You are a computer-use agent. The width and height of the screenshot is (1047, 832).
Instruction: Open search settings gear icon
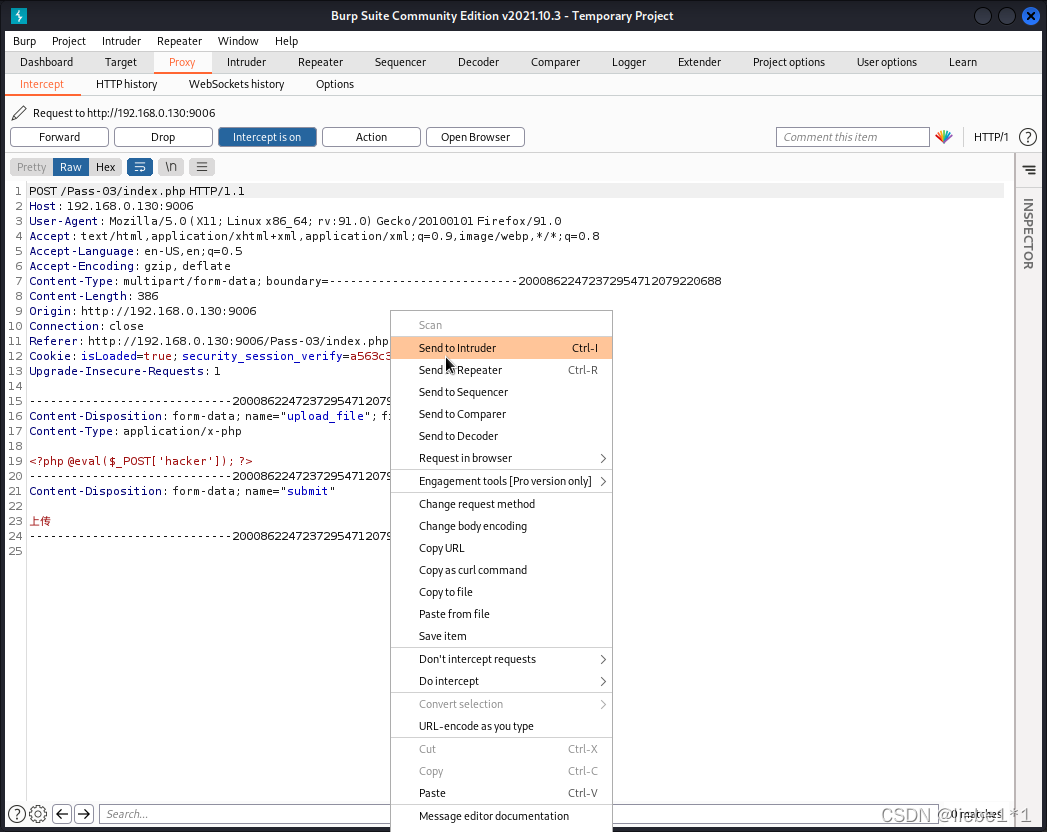tap(38, 814)
